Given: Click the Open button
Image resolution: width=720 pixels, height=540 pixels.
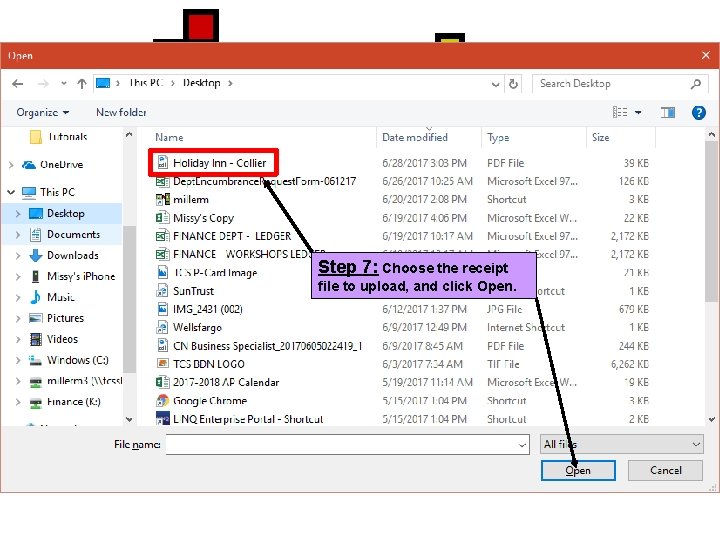Looking at the screenshot, I should (578, 471).
